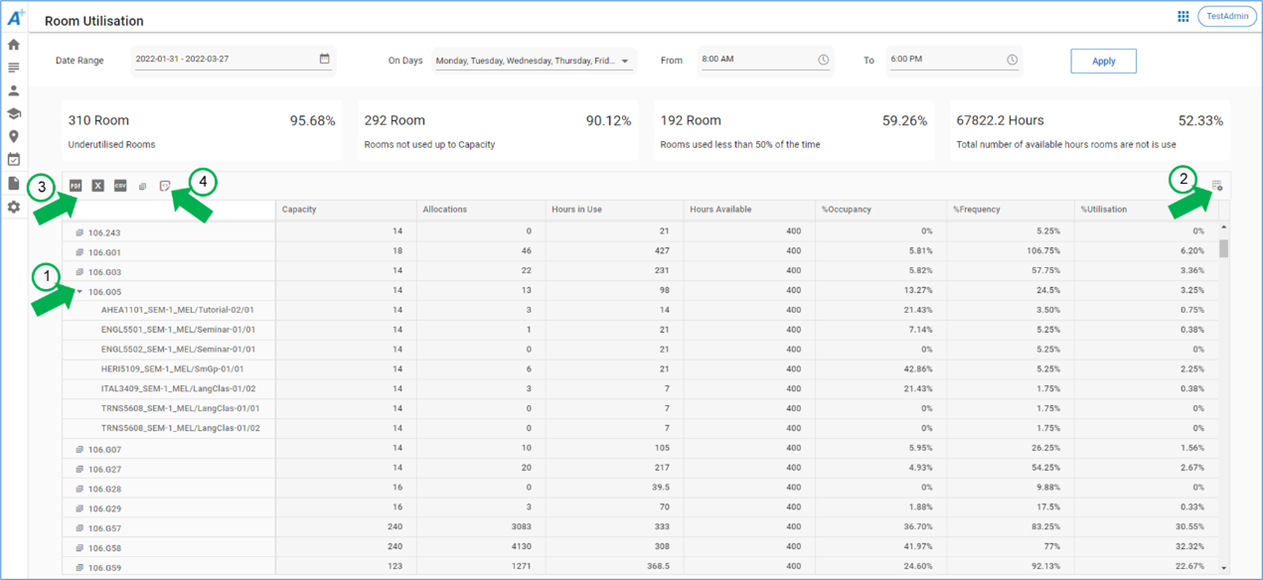Select the Underutilised Rooms summary card

pos(201,130)
